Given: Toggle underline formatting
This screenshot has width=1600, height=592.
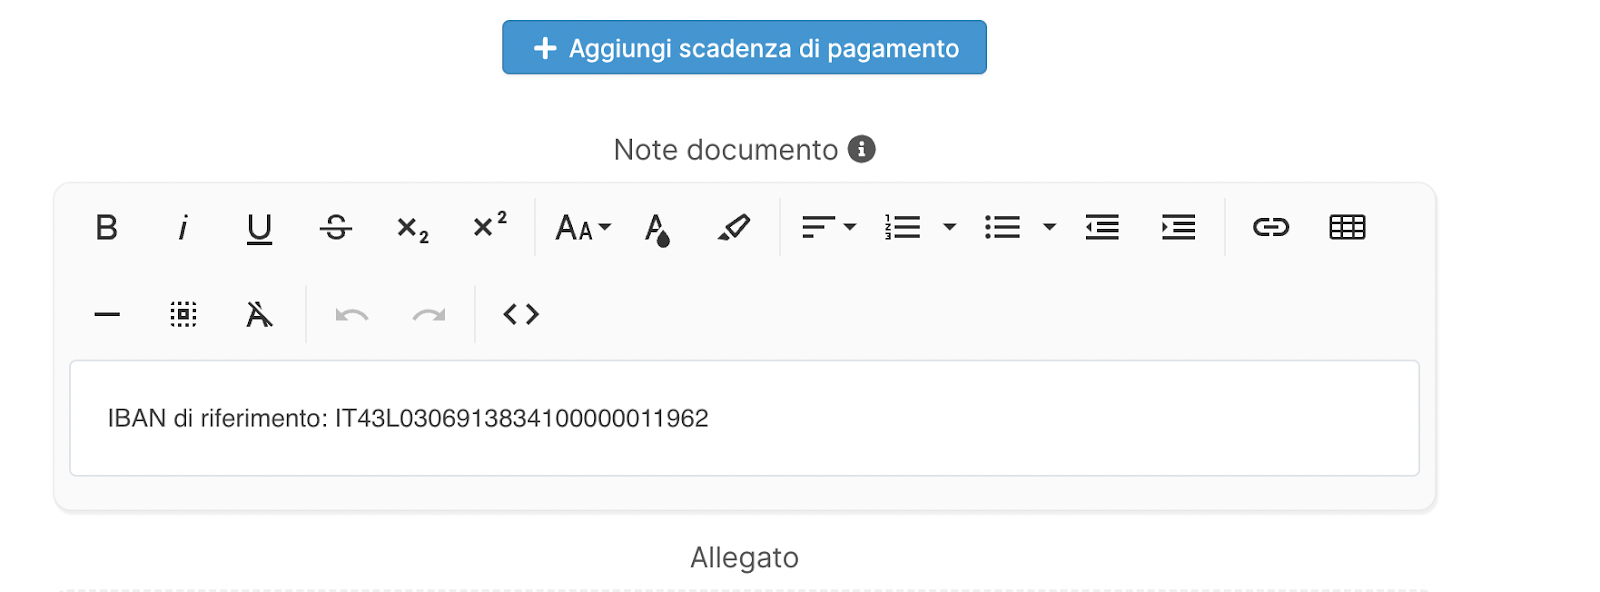Looking at the screenshot, I should tap(259, 228).
